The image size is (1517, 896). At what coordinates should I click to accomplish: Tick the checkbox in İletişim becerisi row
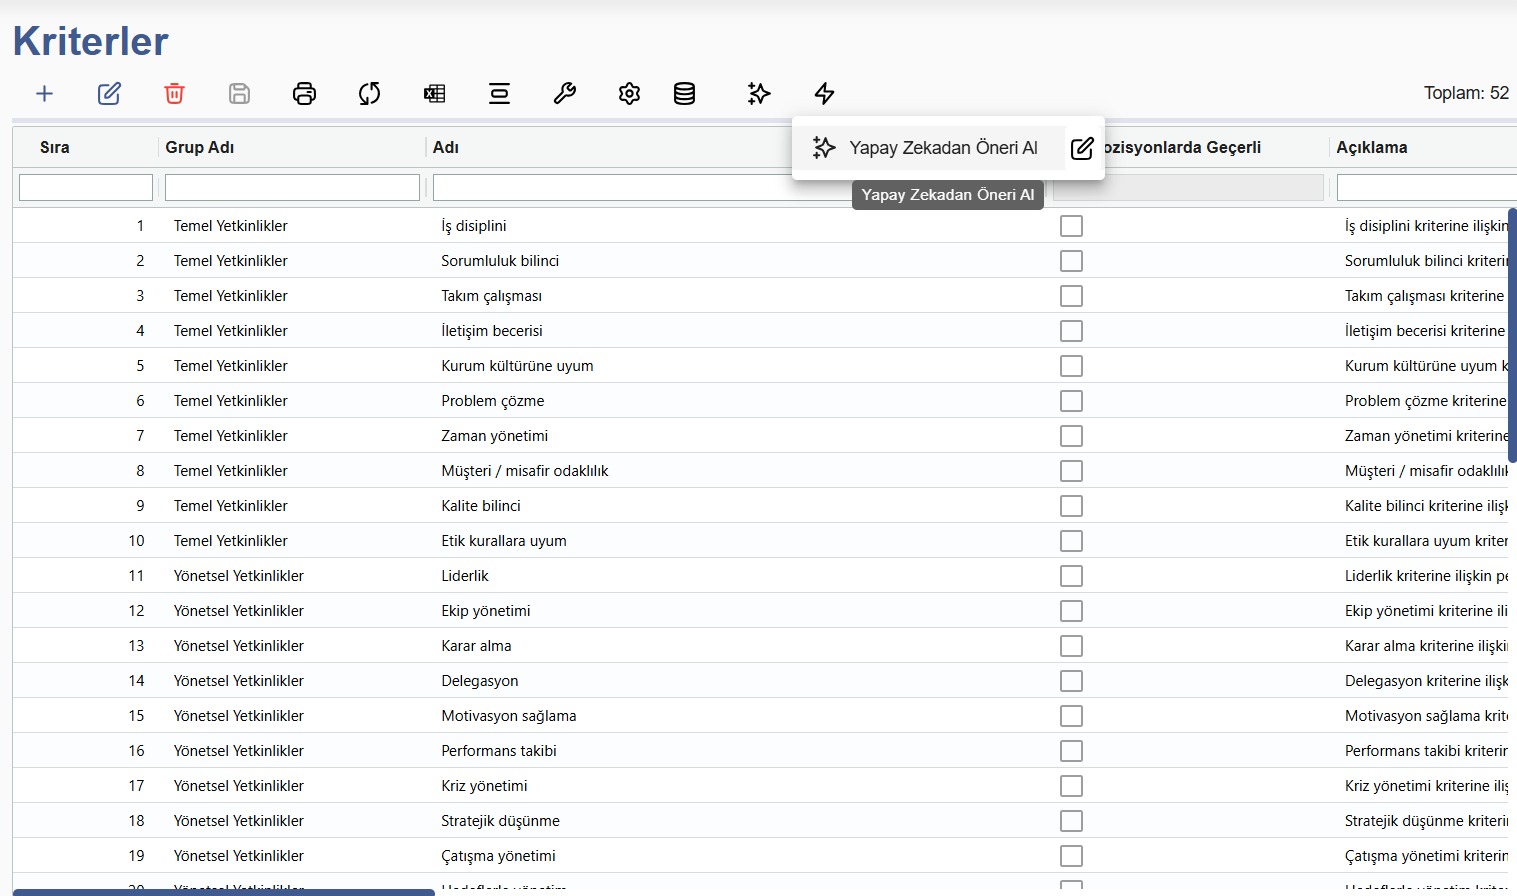click(x=1071, y=331)
